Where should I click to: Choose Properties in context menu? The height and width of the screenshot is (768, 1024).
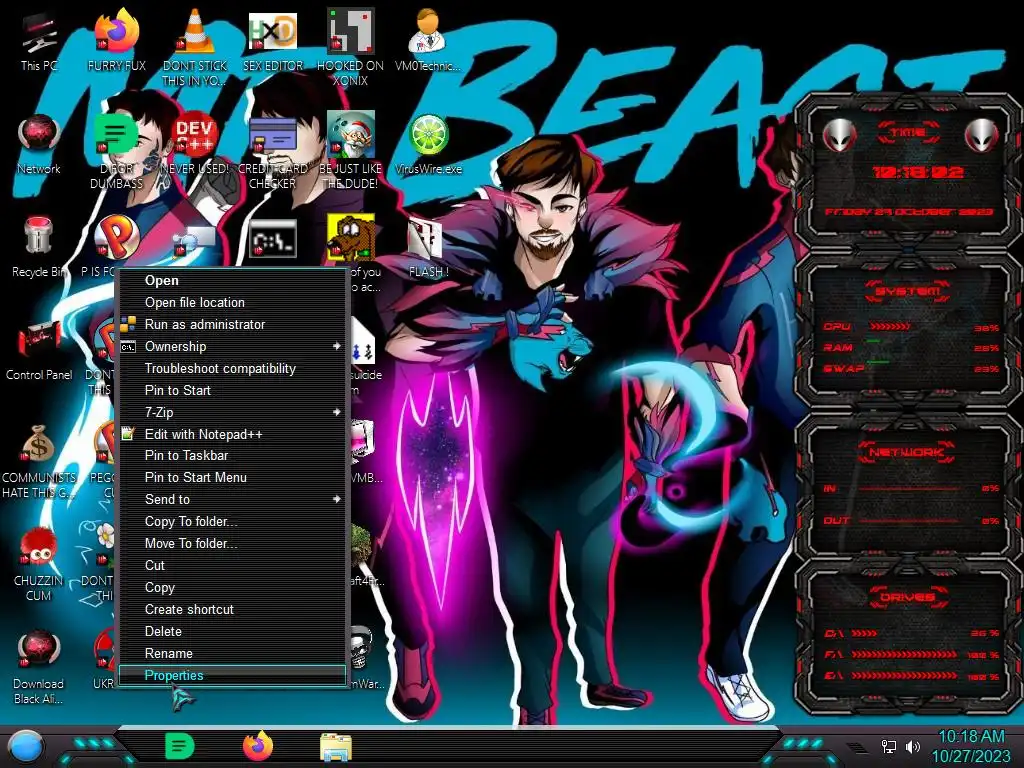232,675
